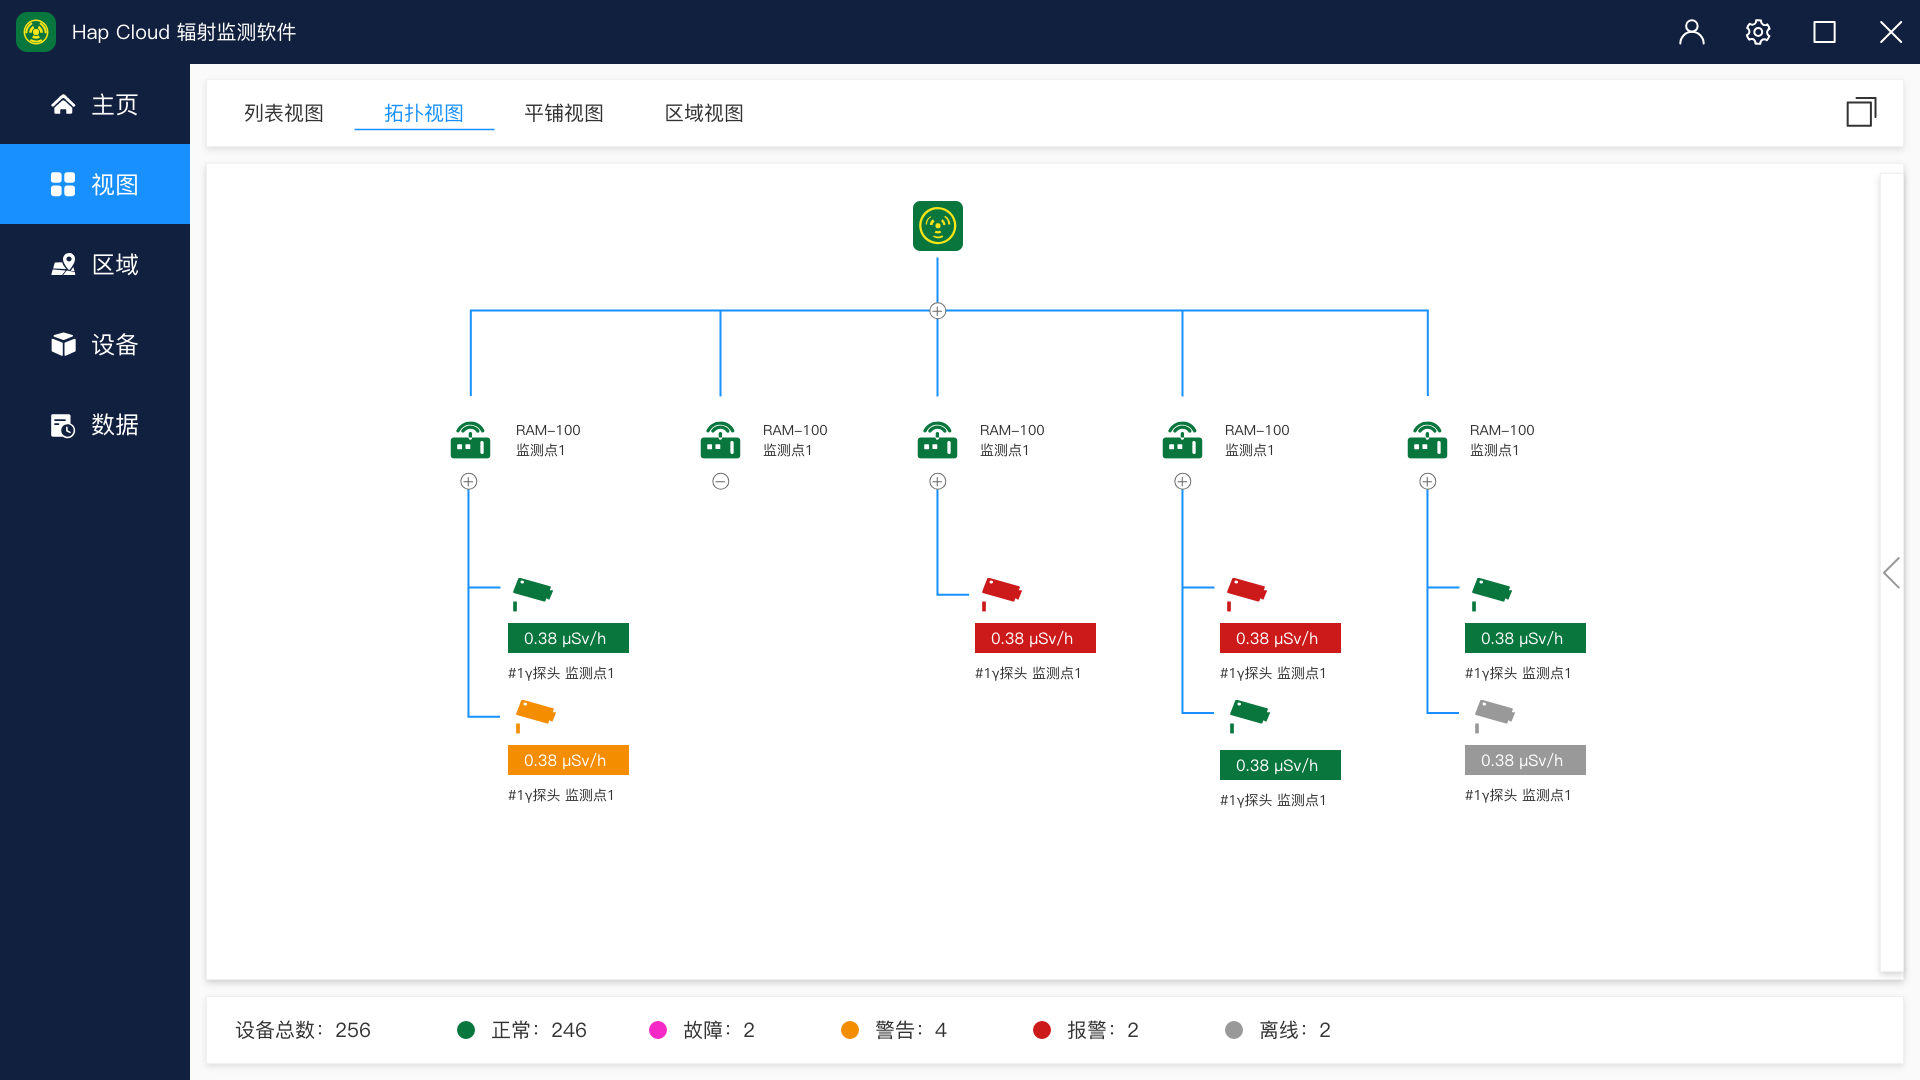Open 数据 data section in sidebar
Image resolution: width=1920 pixels, height=1080 pixels.
tap(95, 424)
